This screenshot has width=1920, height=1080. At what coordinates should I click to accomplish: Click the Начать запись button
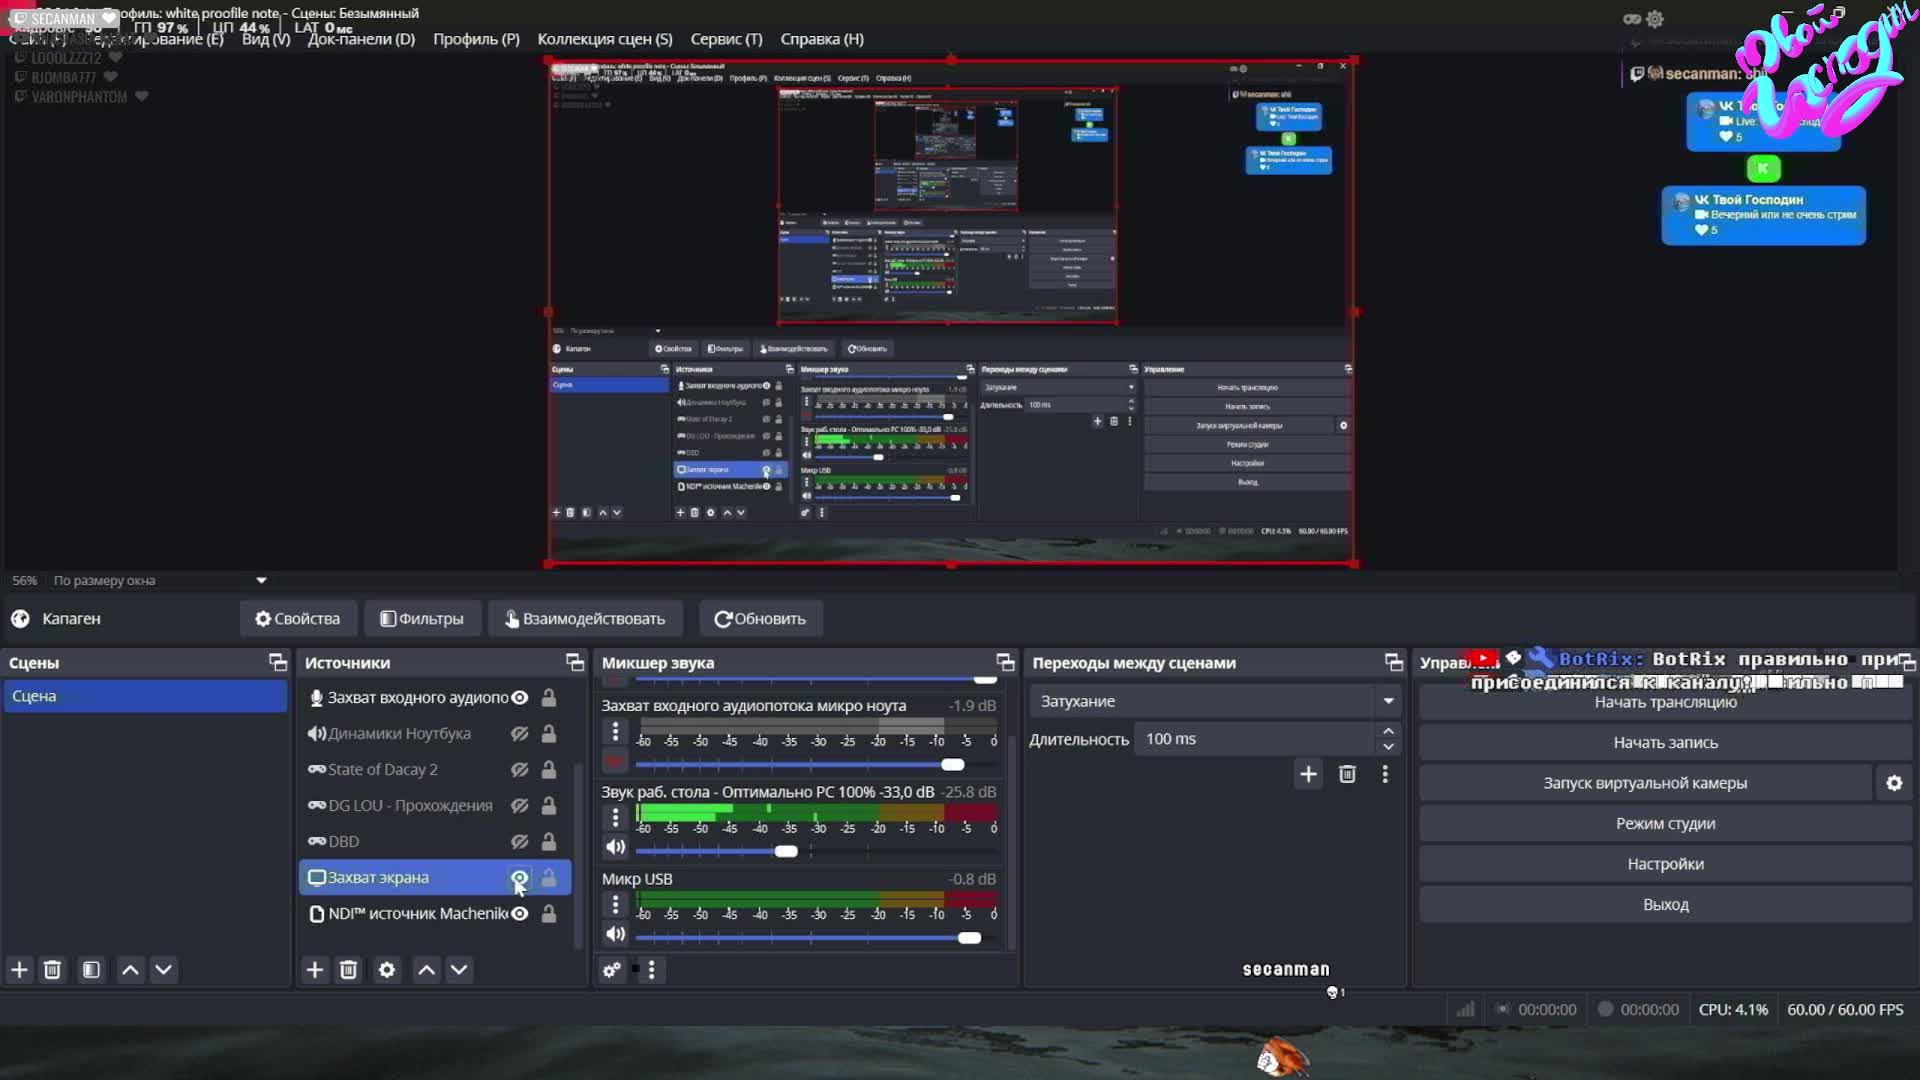click(x=1665, y=742)
